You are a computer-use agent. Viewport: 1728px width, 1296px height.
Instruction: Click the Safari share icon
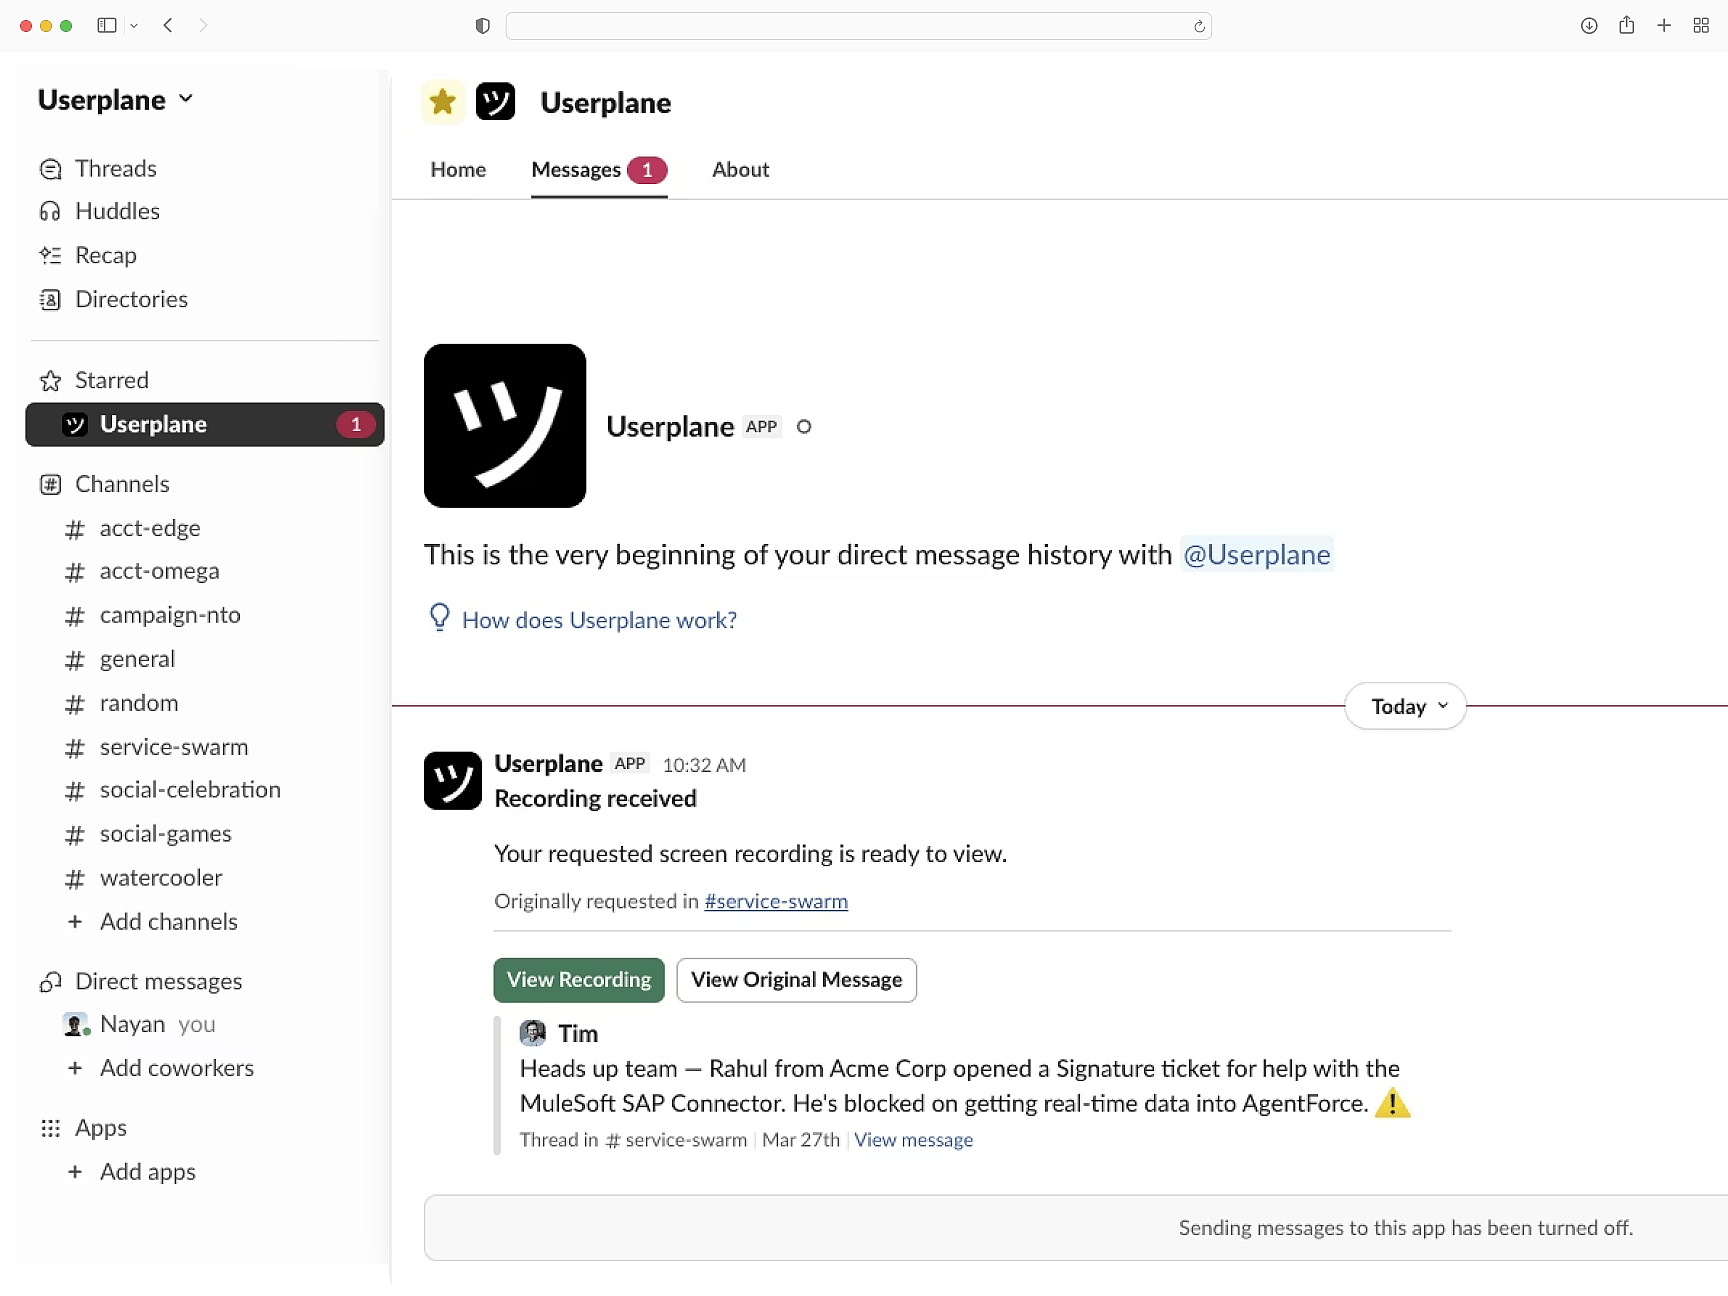(x=1626, y=26)
